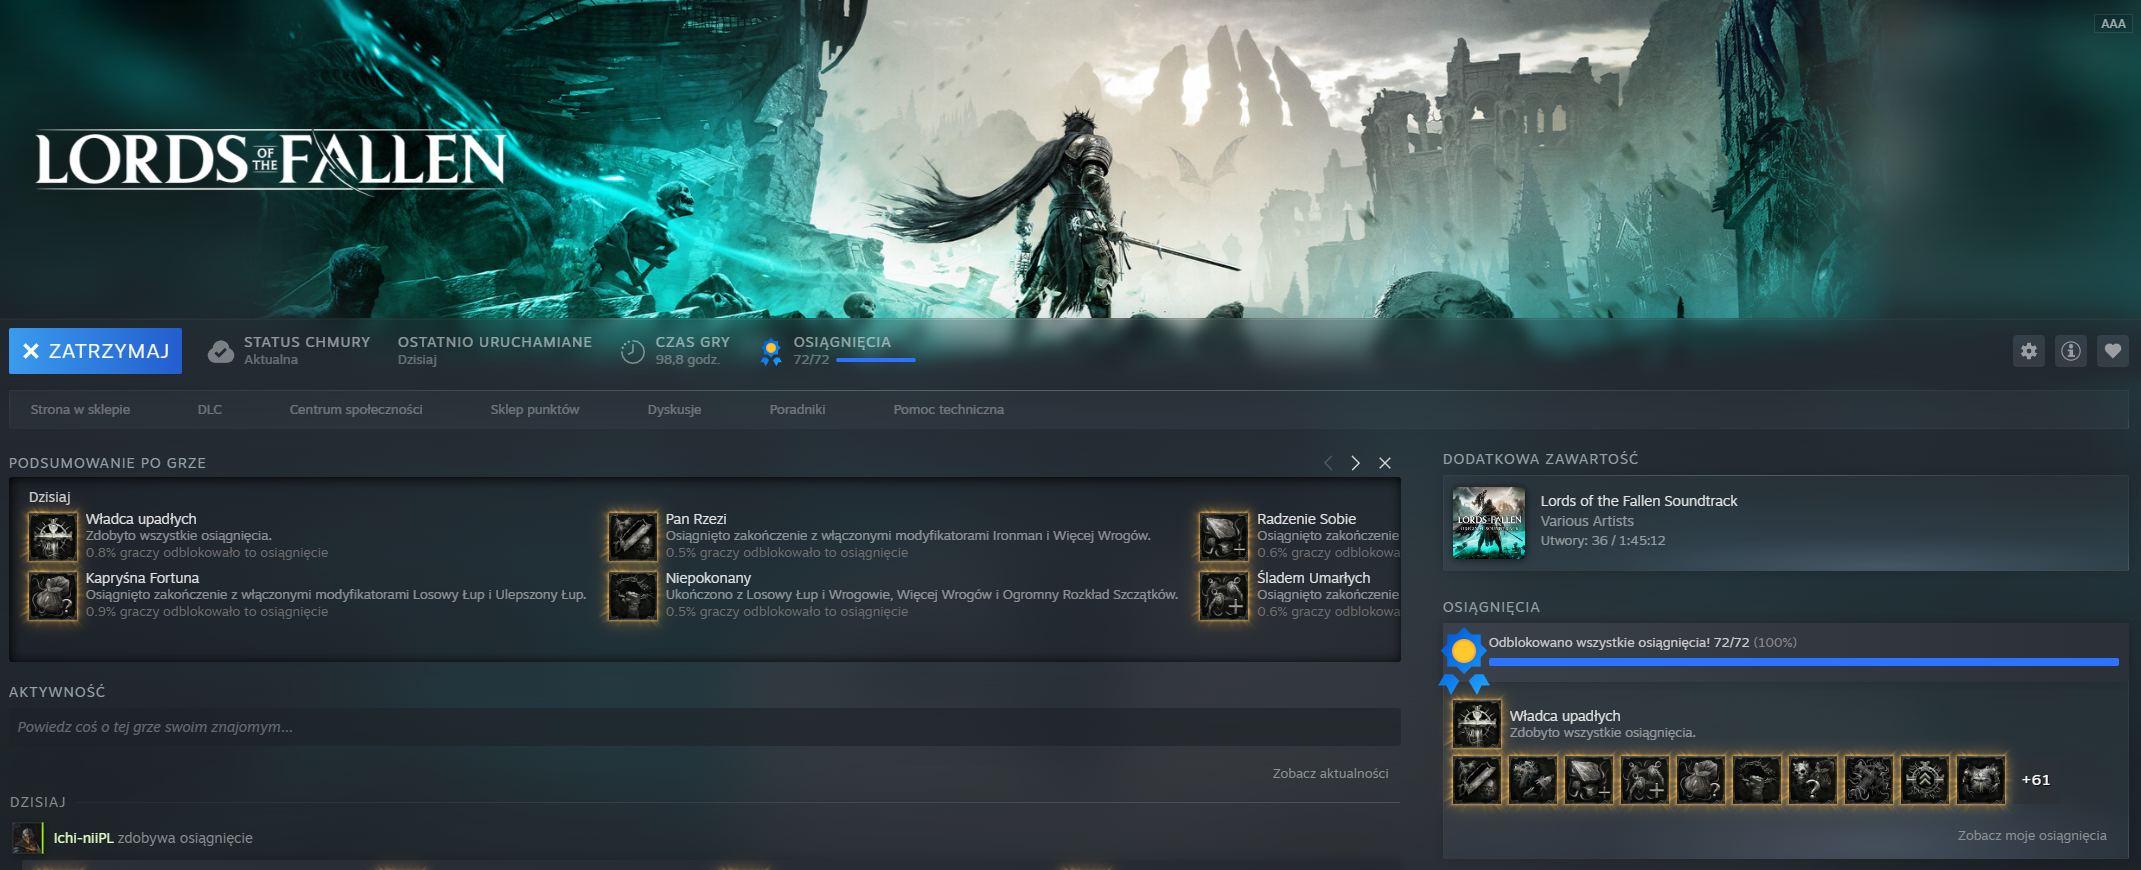Screen dimensions: 2141x870
Task: Open the Dyskusje tab
Action: [674, 410]
